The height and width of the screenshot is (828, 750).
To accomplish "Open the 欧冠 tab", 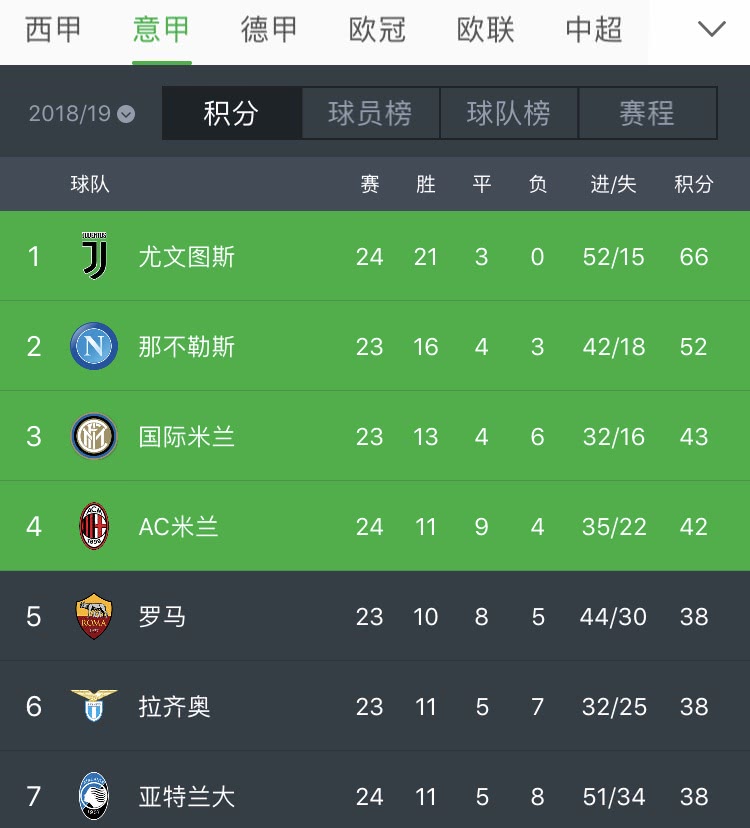I will pyautogui.click(x=377, y=29).
